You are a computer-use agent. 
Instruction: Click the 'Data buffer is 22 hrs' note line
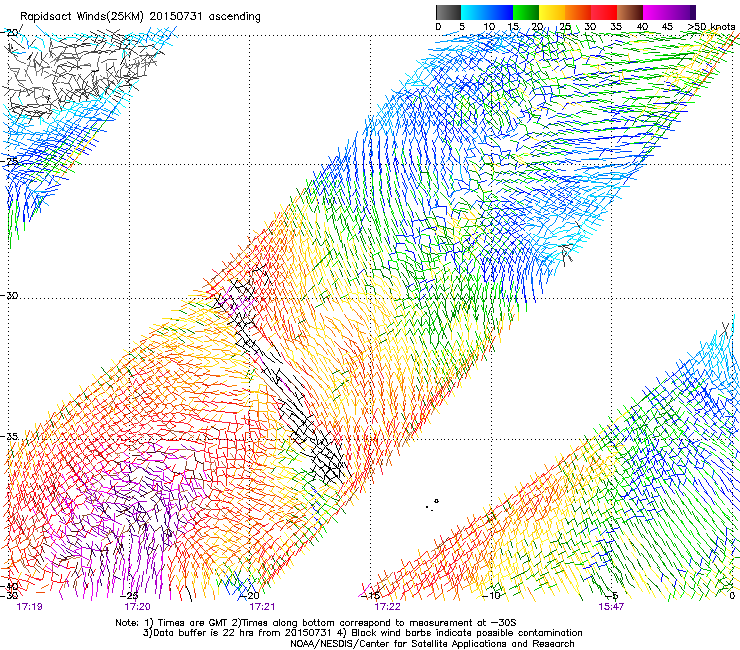click(x=362, y=633)
